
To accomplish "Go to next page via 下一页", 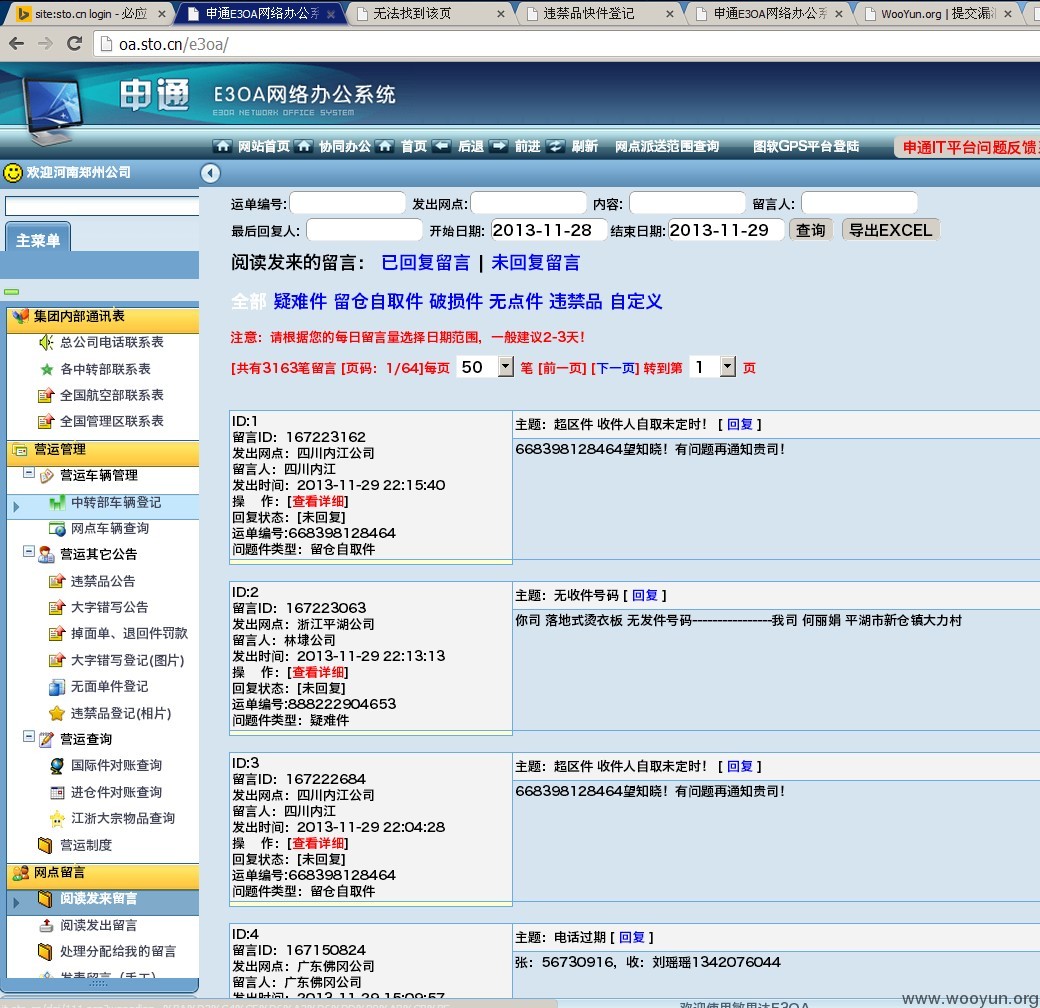I will (616, 368).
